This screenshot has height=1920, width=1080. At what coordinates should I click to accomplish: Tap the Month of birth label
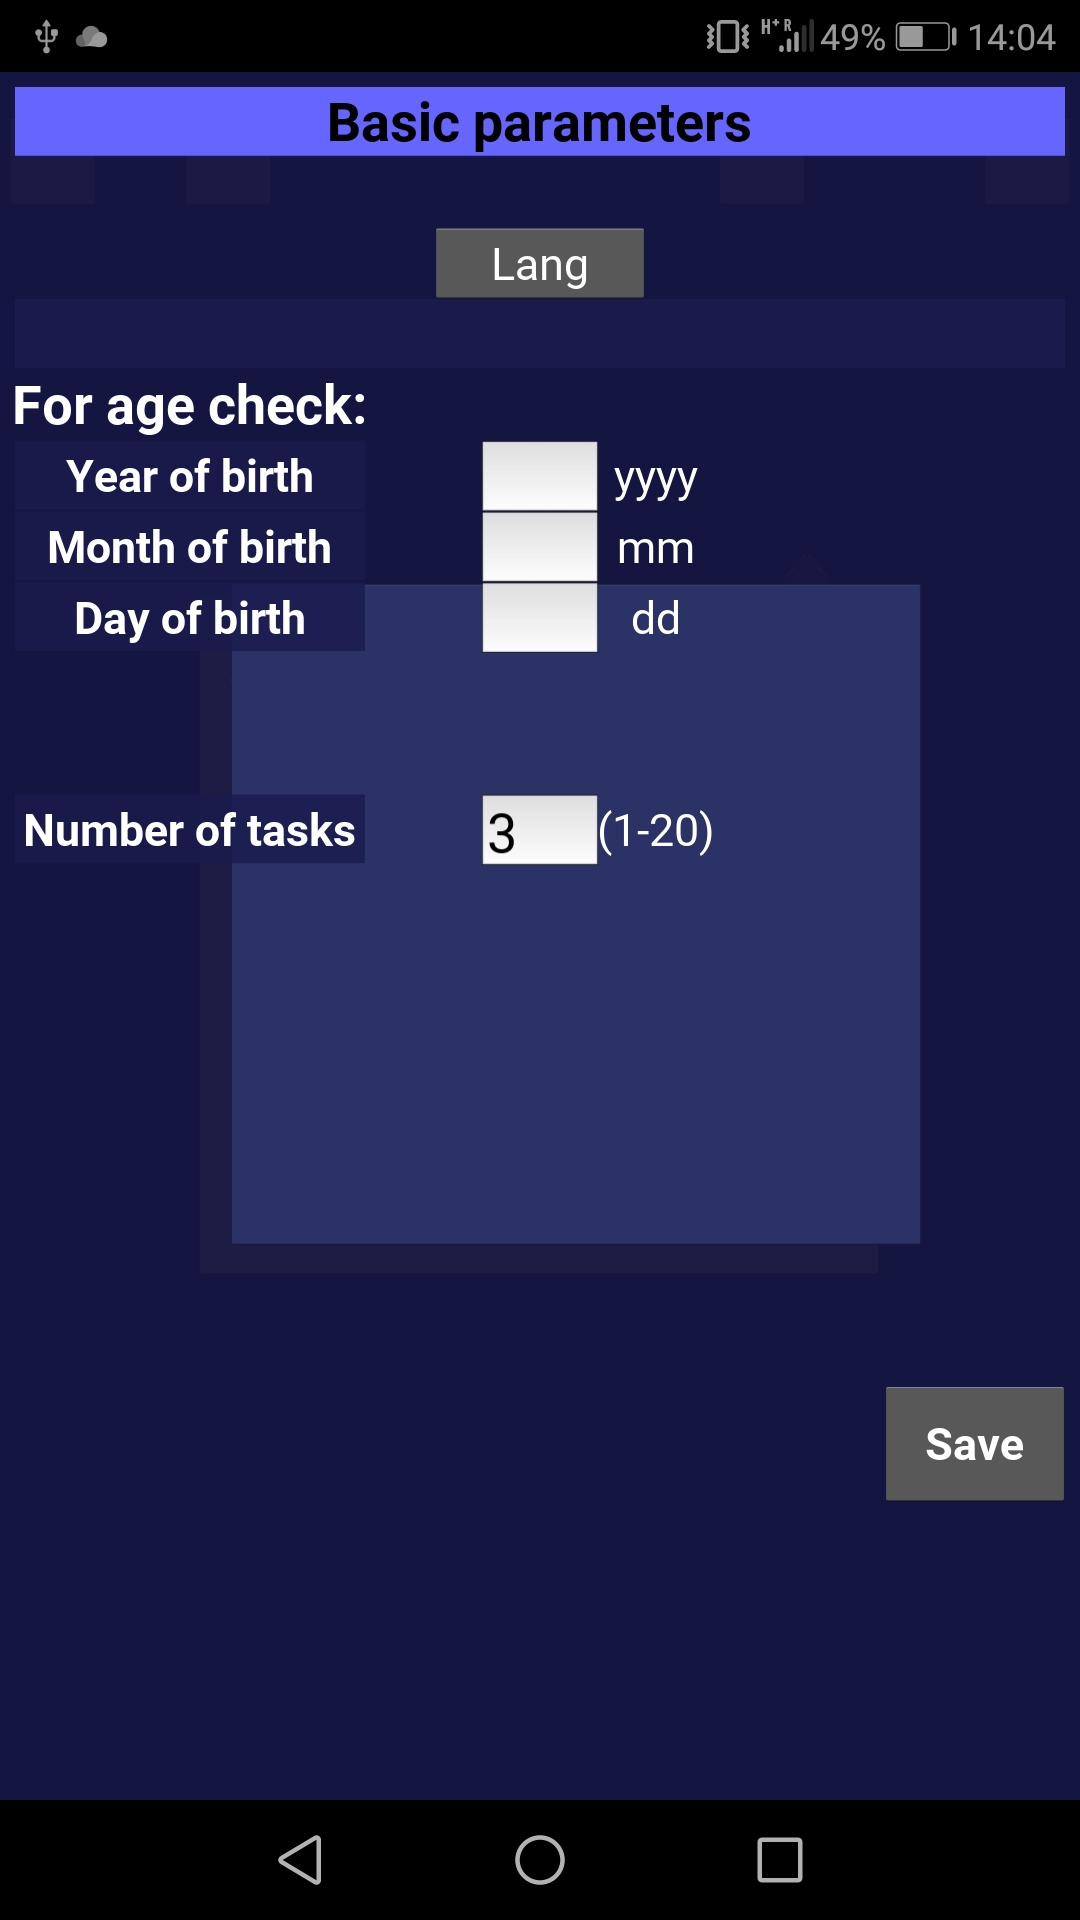coord(190,548)
